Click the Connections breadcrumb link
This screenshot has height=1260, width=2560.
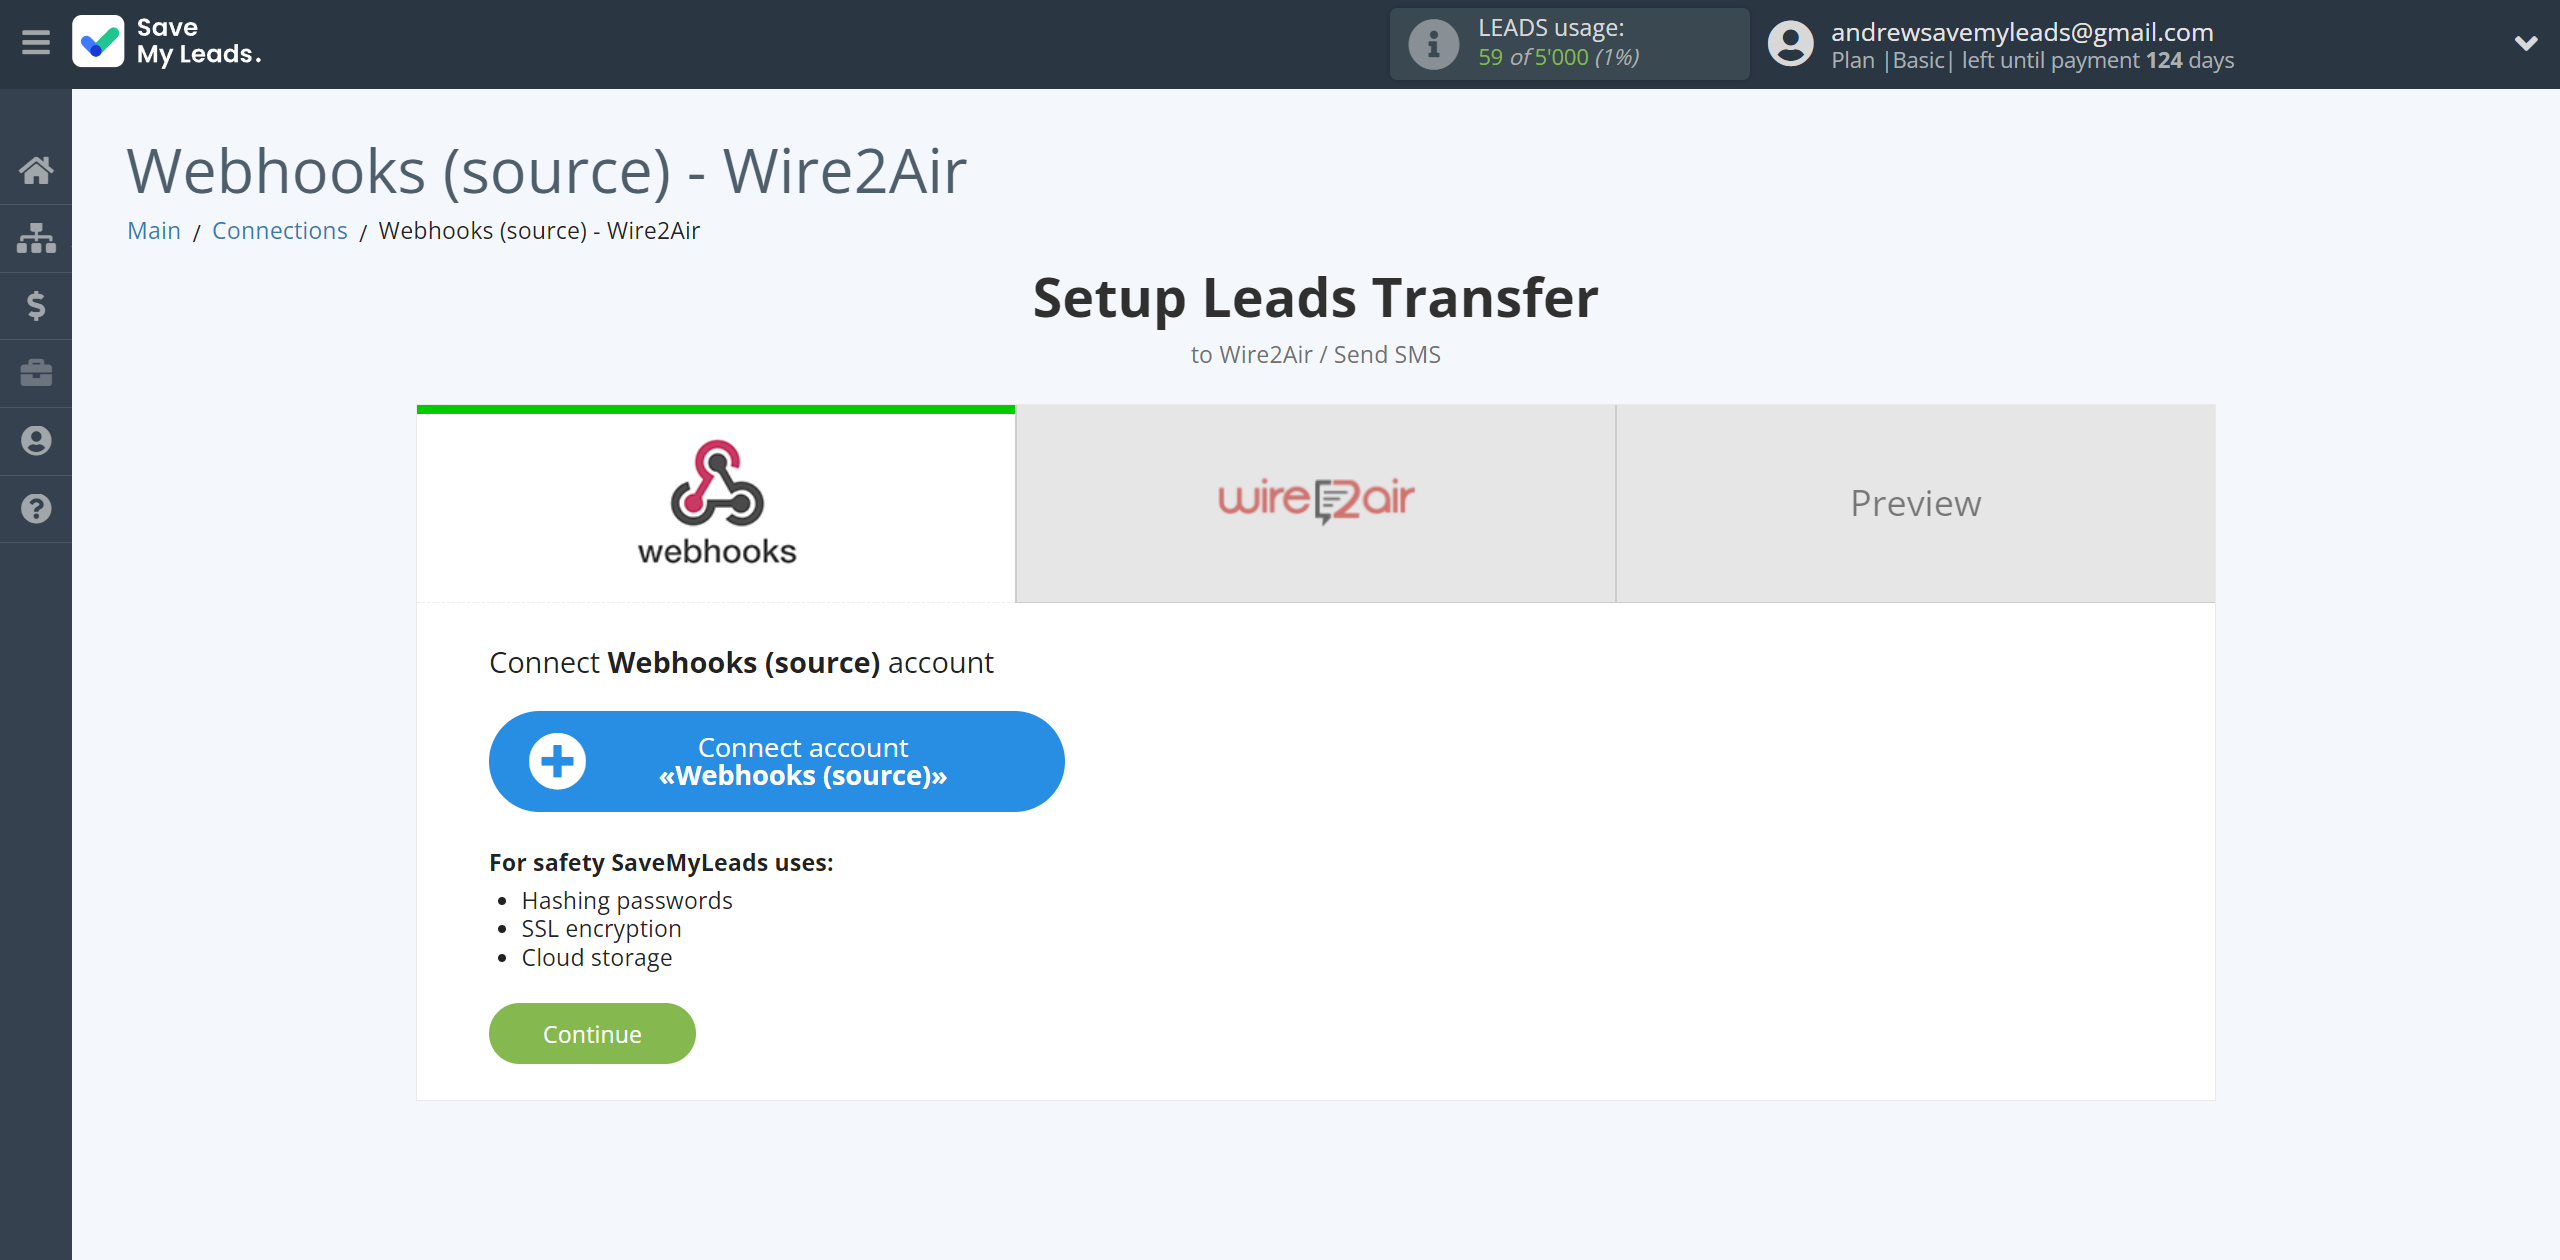279,230
